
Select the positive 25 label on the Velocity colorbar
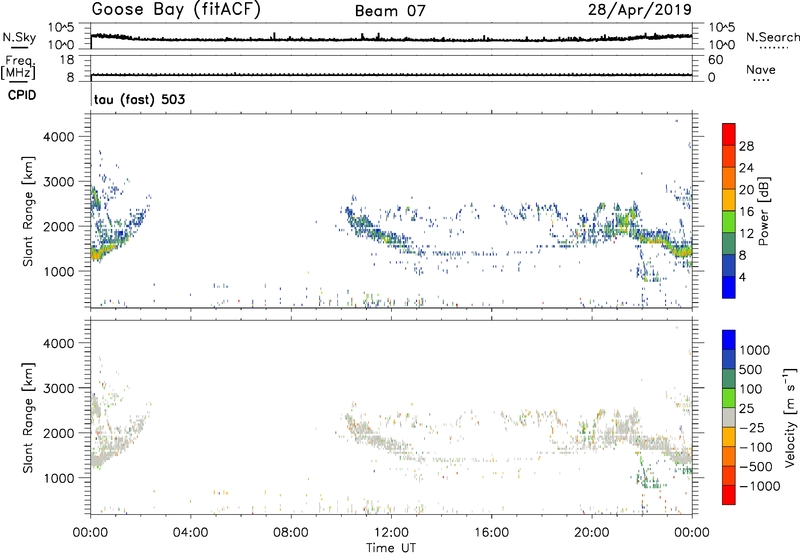tap(747, 408)
